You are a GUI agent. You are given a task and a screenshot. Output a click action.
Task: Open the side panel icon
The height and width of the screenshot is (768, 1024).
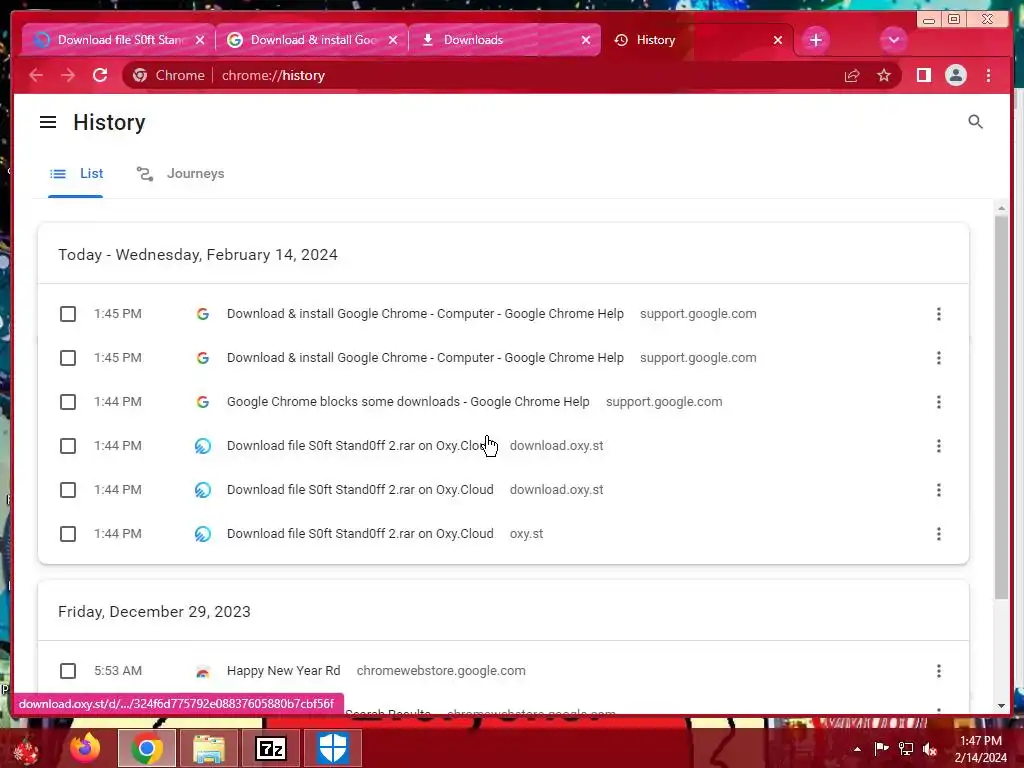tap(923, 76)
